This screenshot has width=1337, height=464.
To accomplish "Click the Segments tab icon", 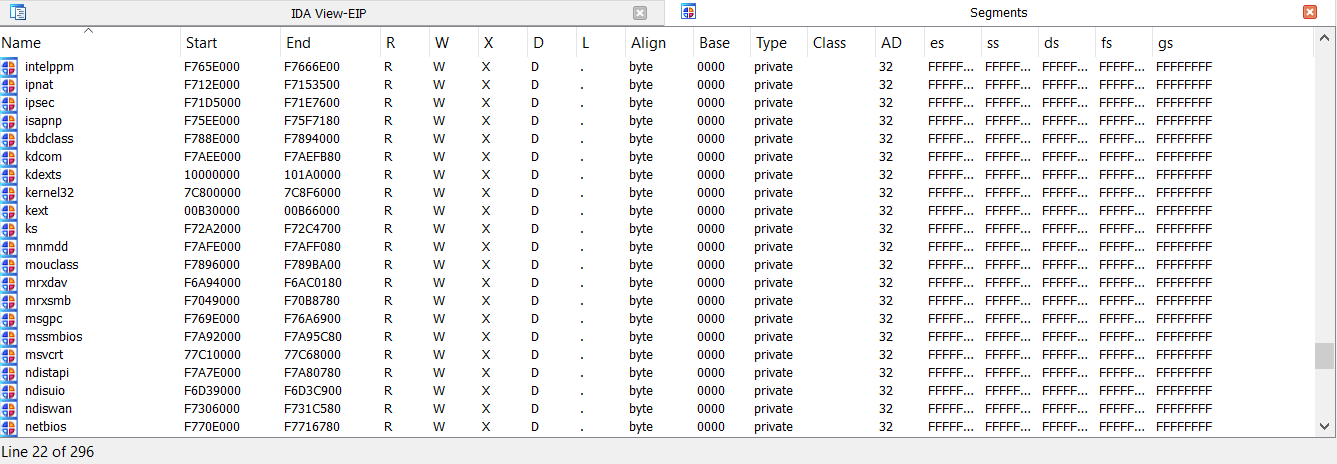I will point(689,12).
